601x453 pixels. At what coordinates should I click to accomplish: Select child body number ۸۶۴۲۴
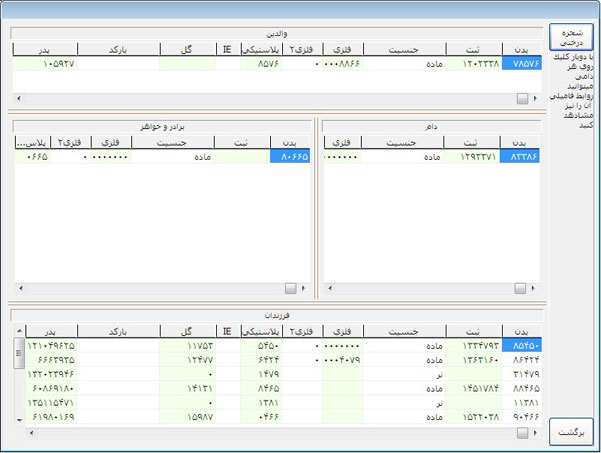[x=522, y=360]
